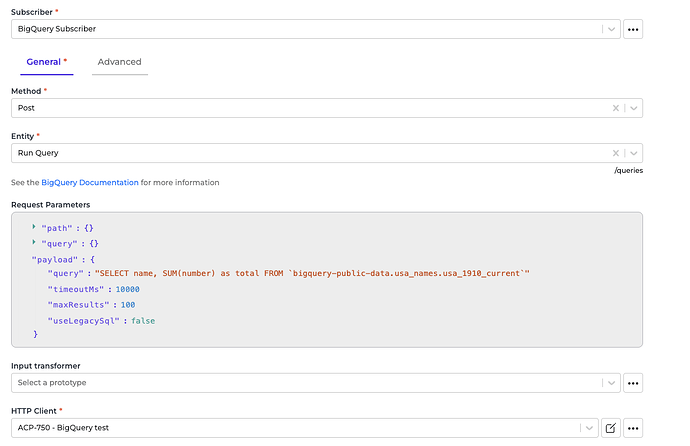Switch to the Advanced tab
Image resolution: width=690 pixels, height=446 pixels.
[x=119, y=62]
